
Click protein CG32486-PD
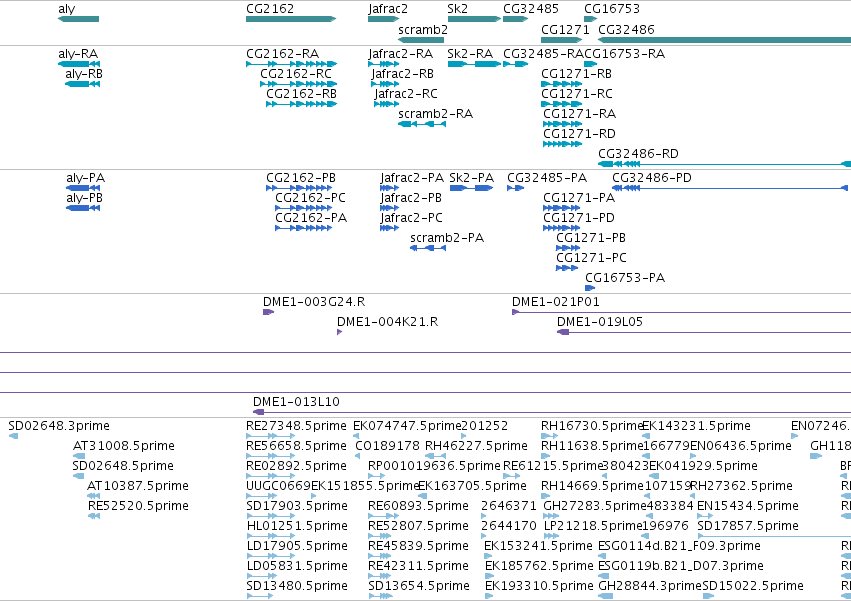(x=652, y=178)
